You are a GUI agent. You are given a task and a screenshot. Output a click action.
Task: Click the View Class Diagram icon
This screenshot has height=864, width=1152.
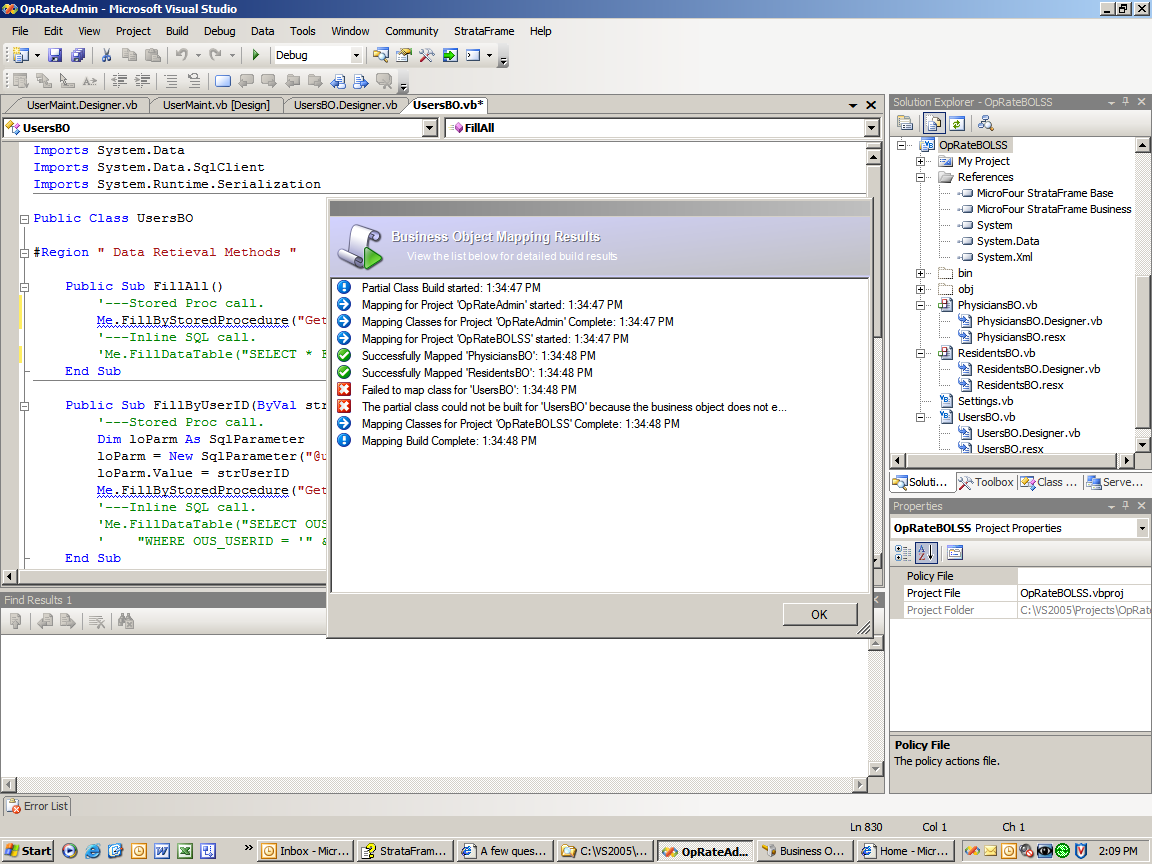986,123
